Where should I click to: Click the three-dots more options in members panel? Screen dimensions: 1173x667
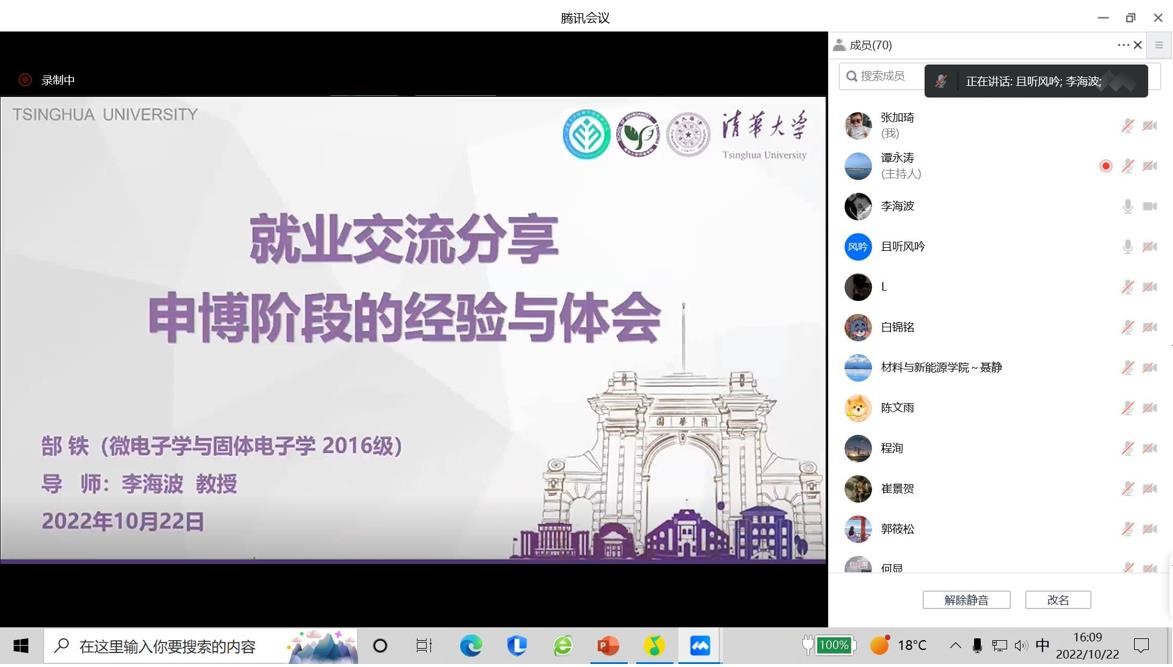point(1123,45)
